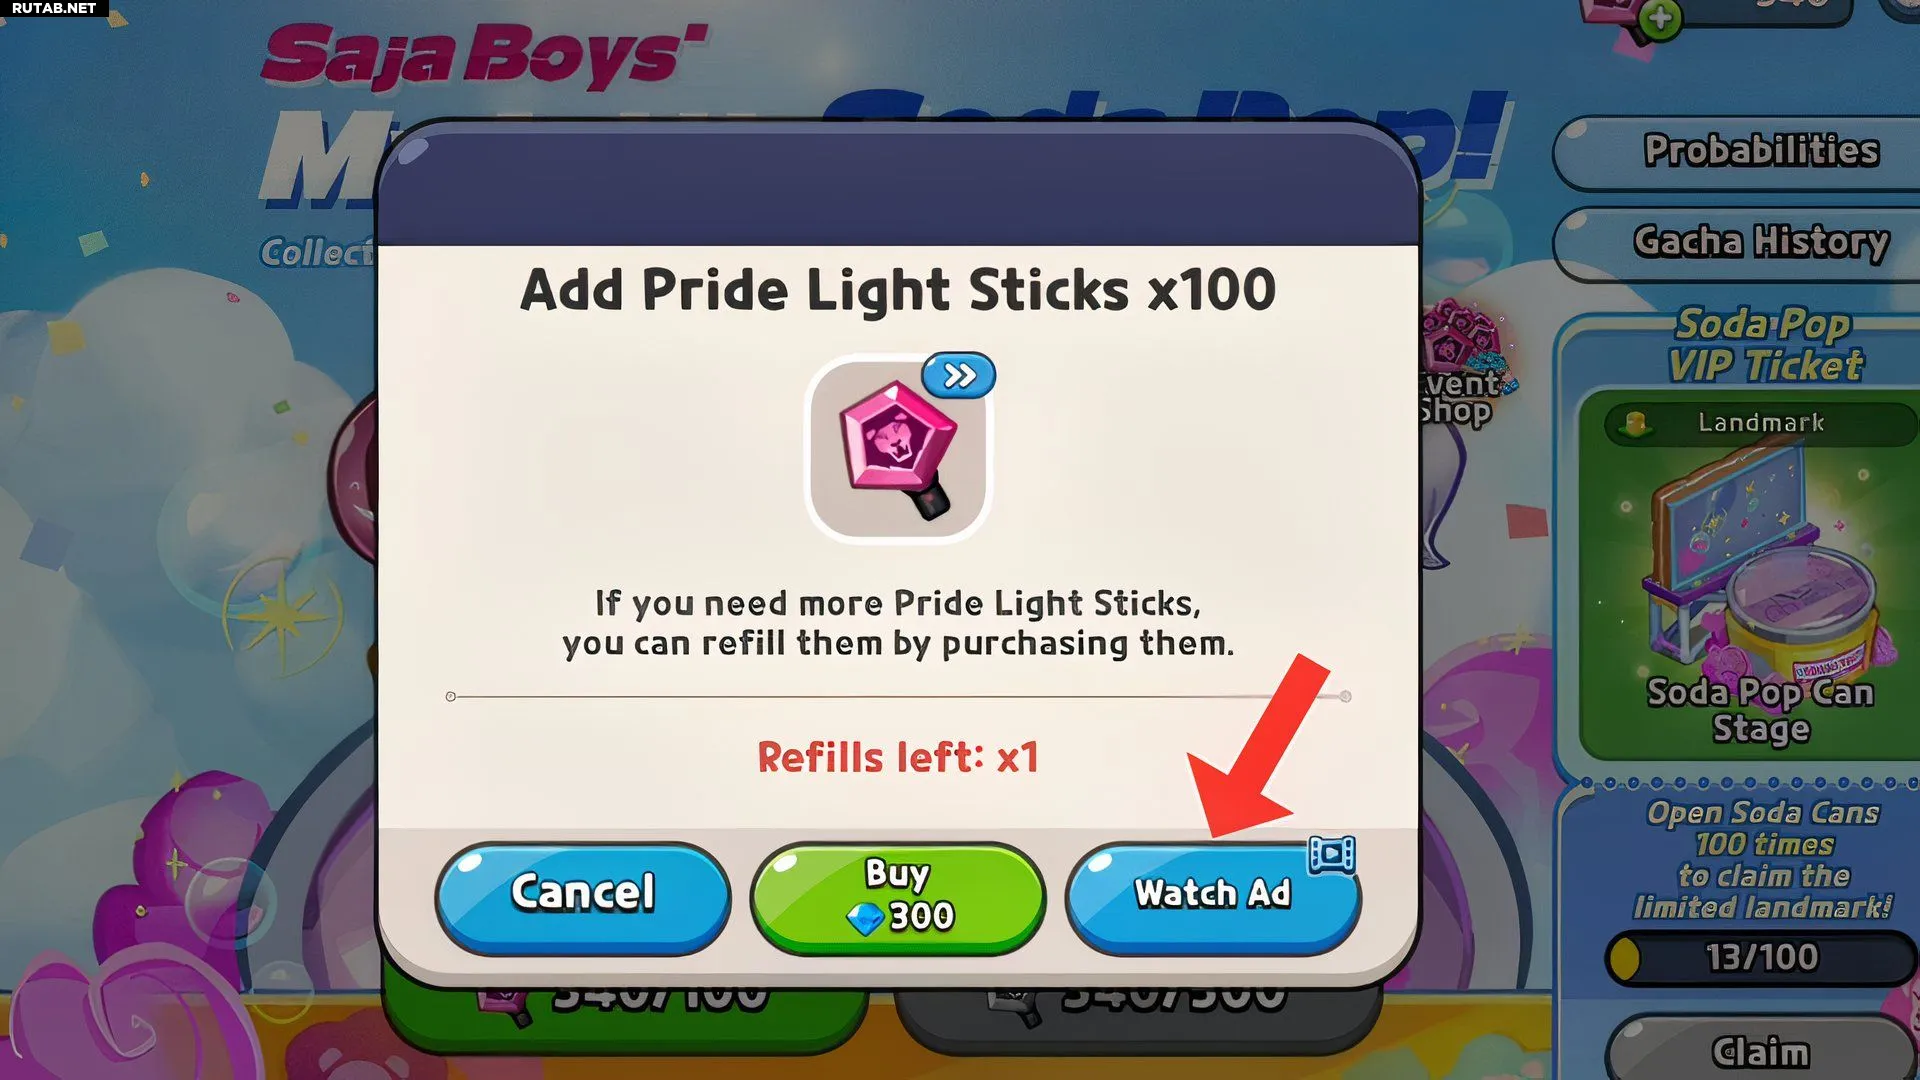
Task: Click the green plus icon at top
Action: (x=1660, y=18)
